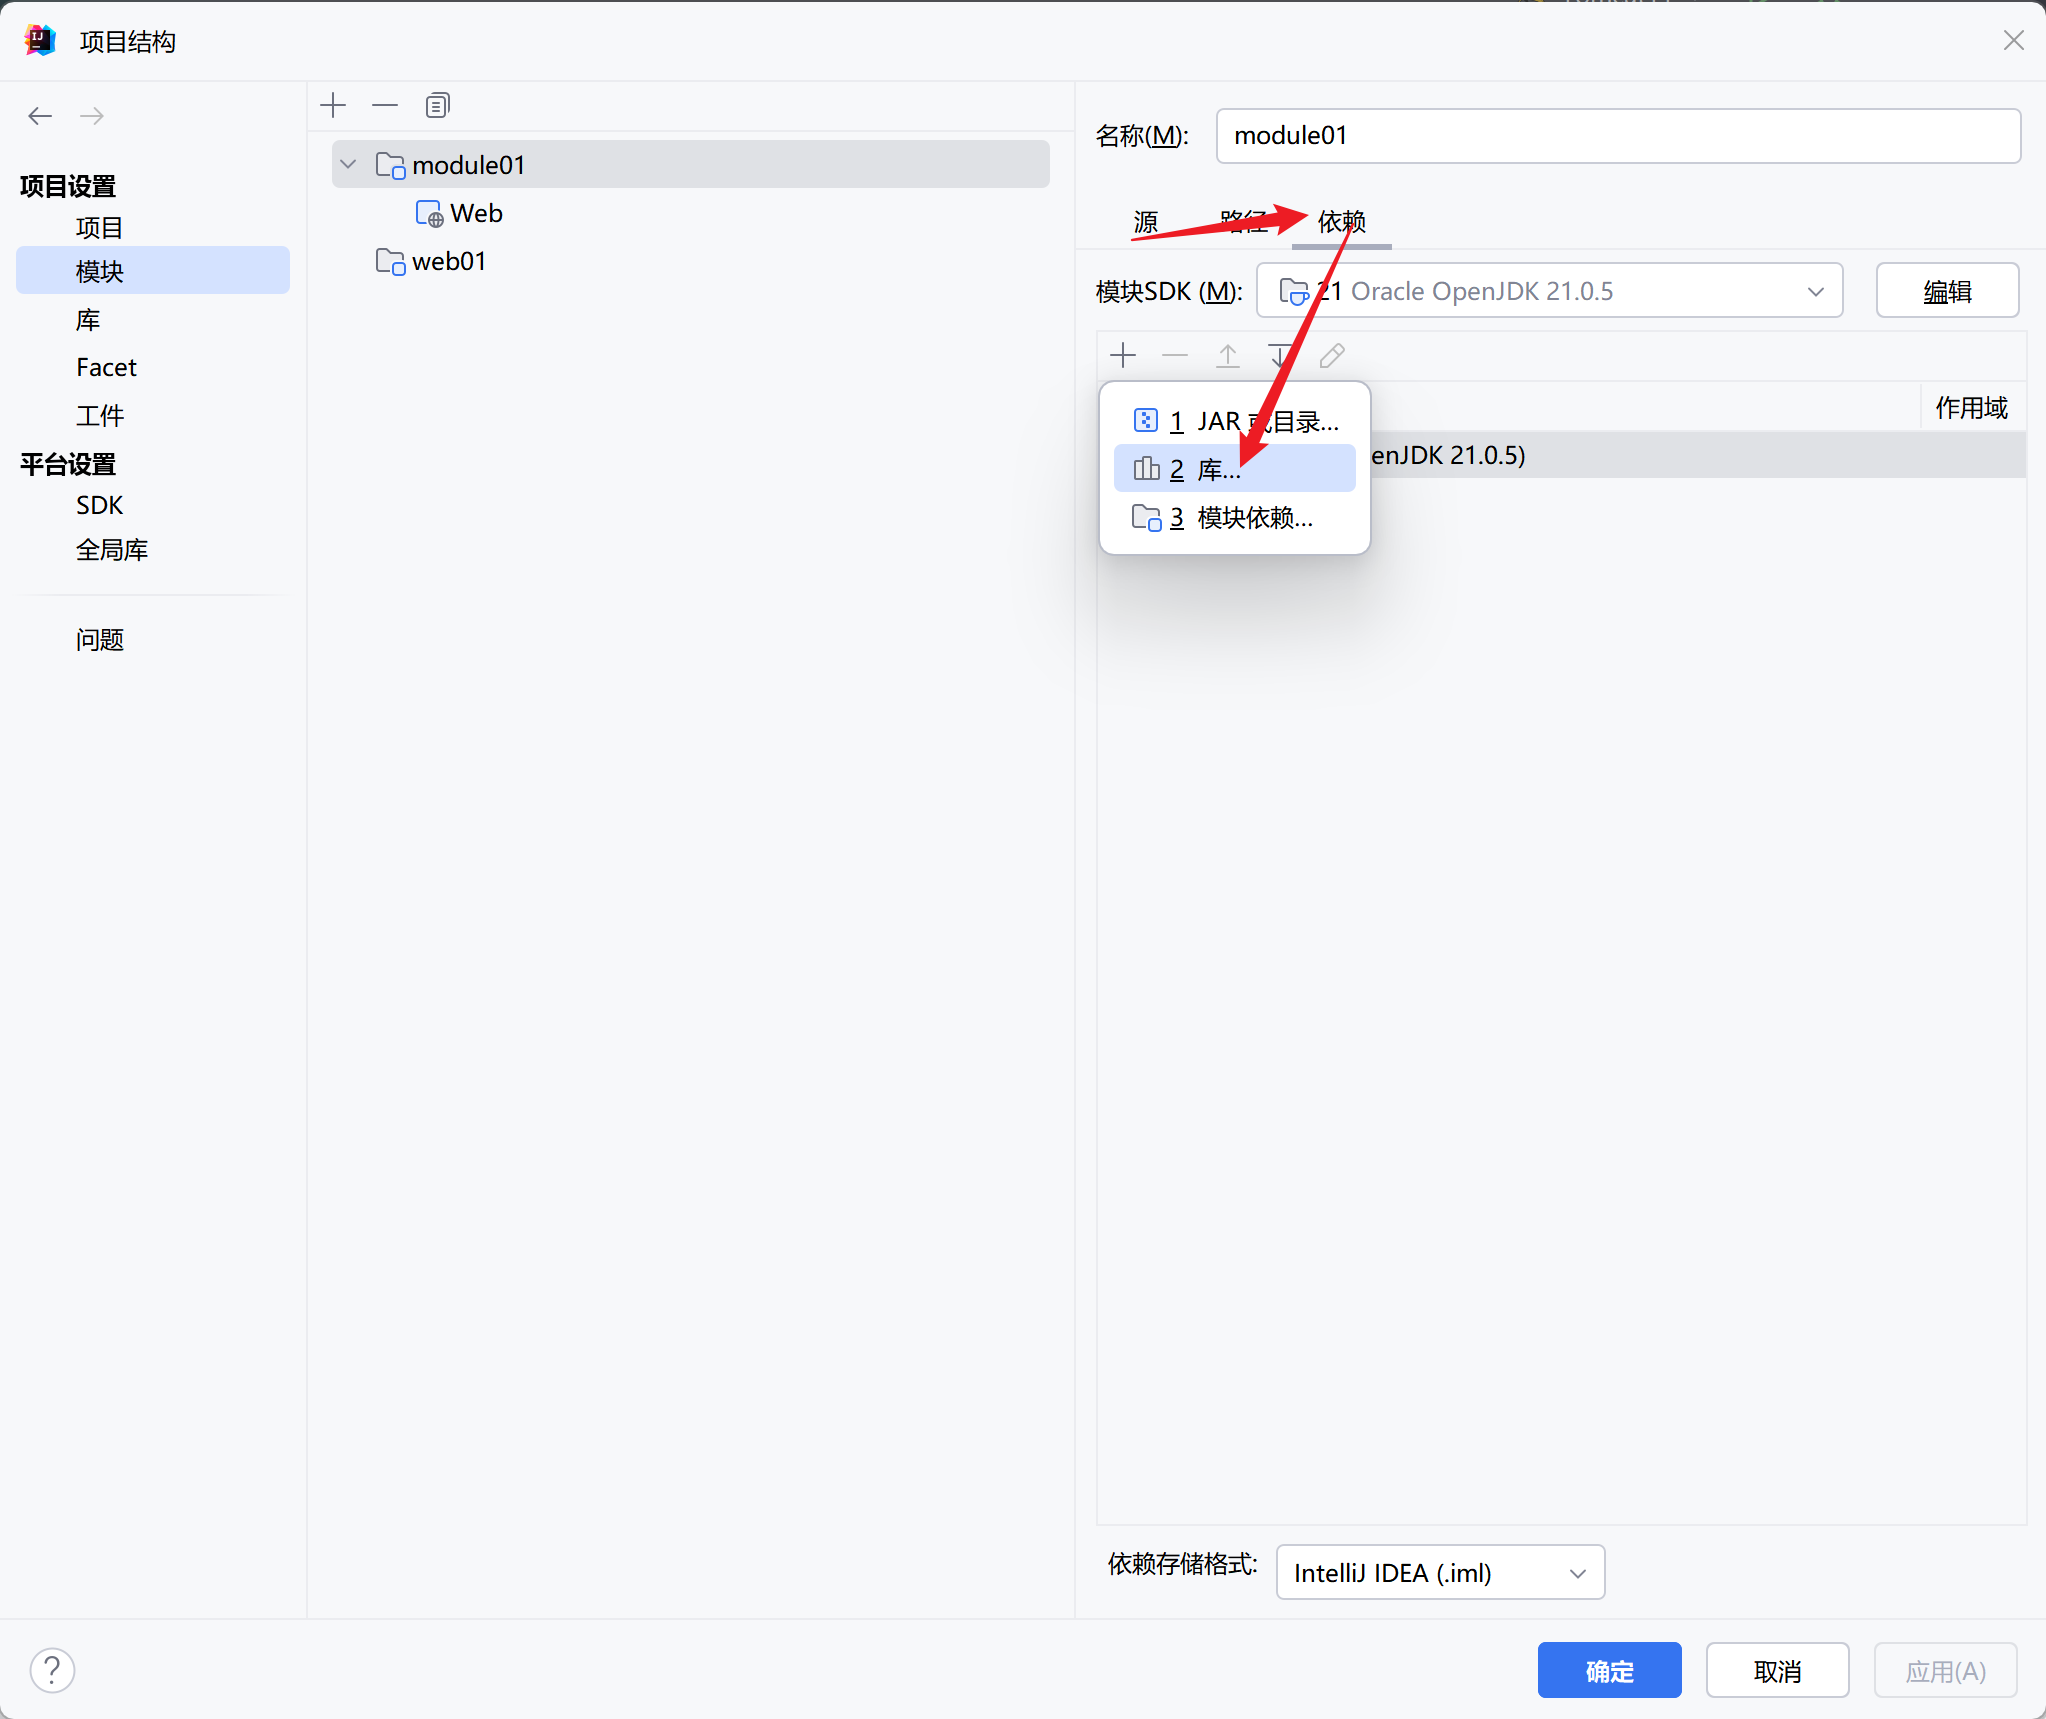This screenshot has height=1719, width=2046.
Task: Click the back navigation arrow
Action: pos(40,116)
